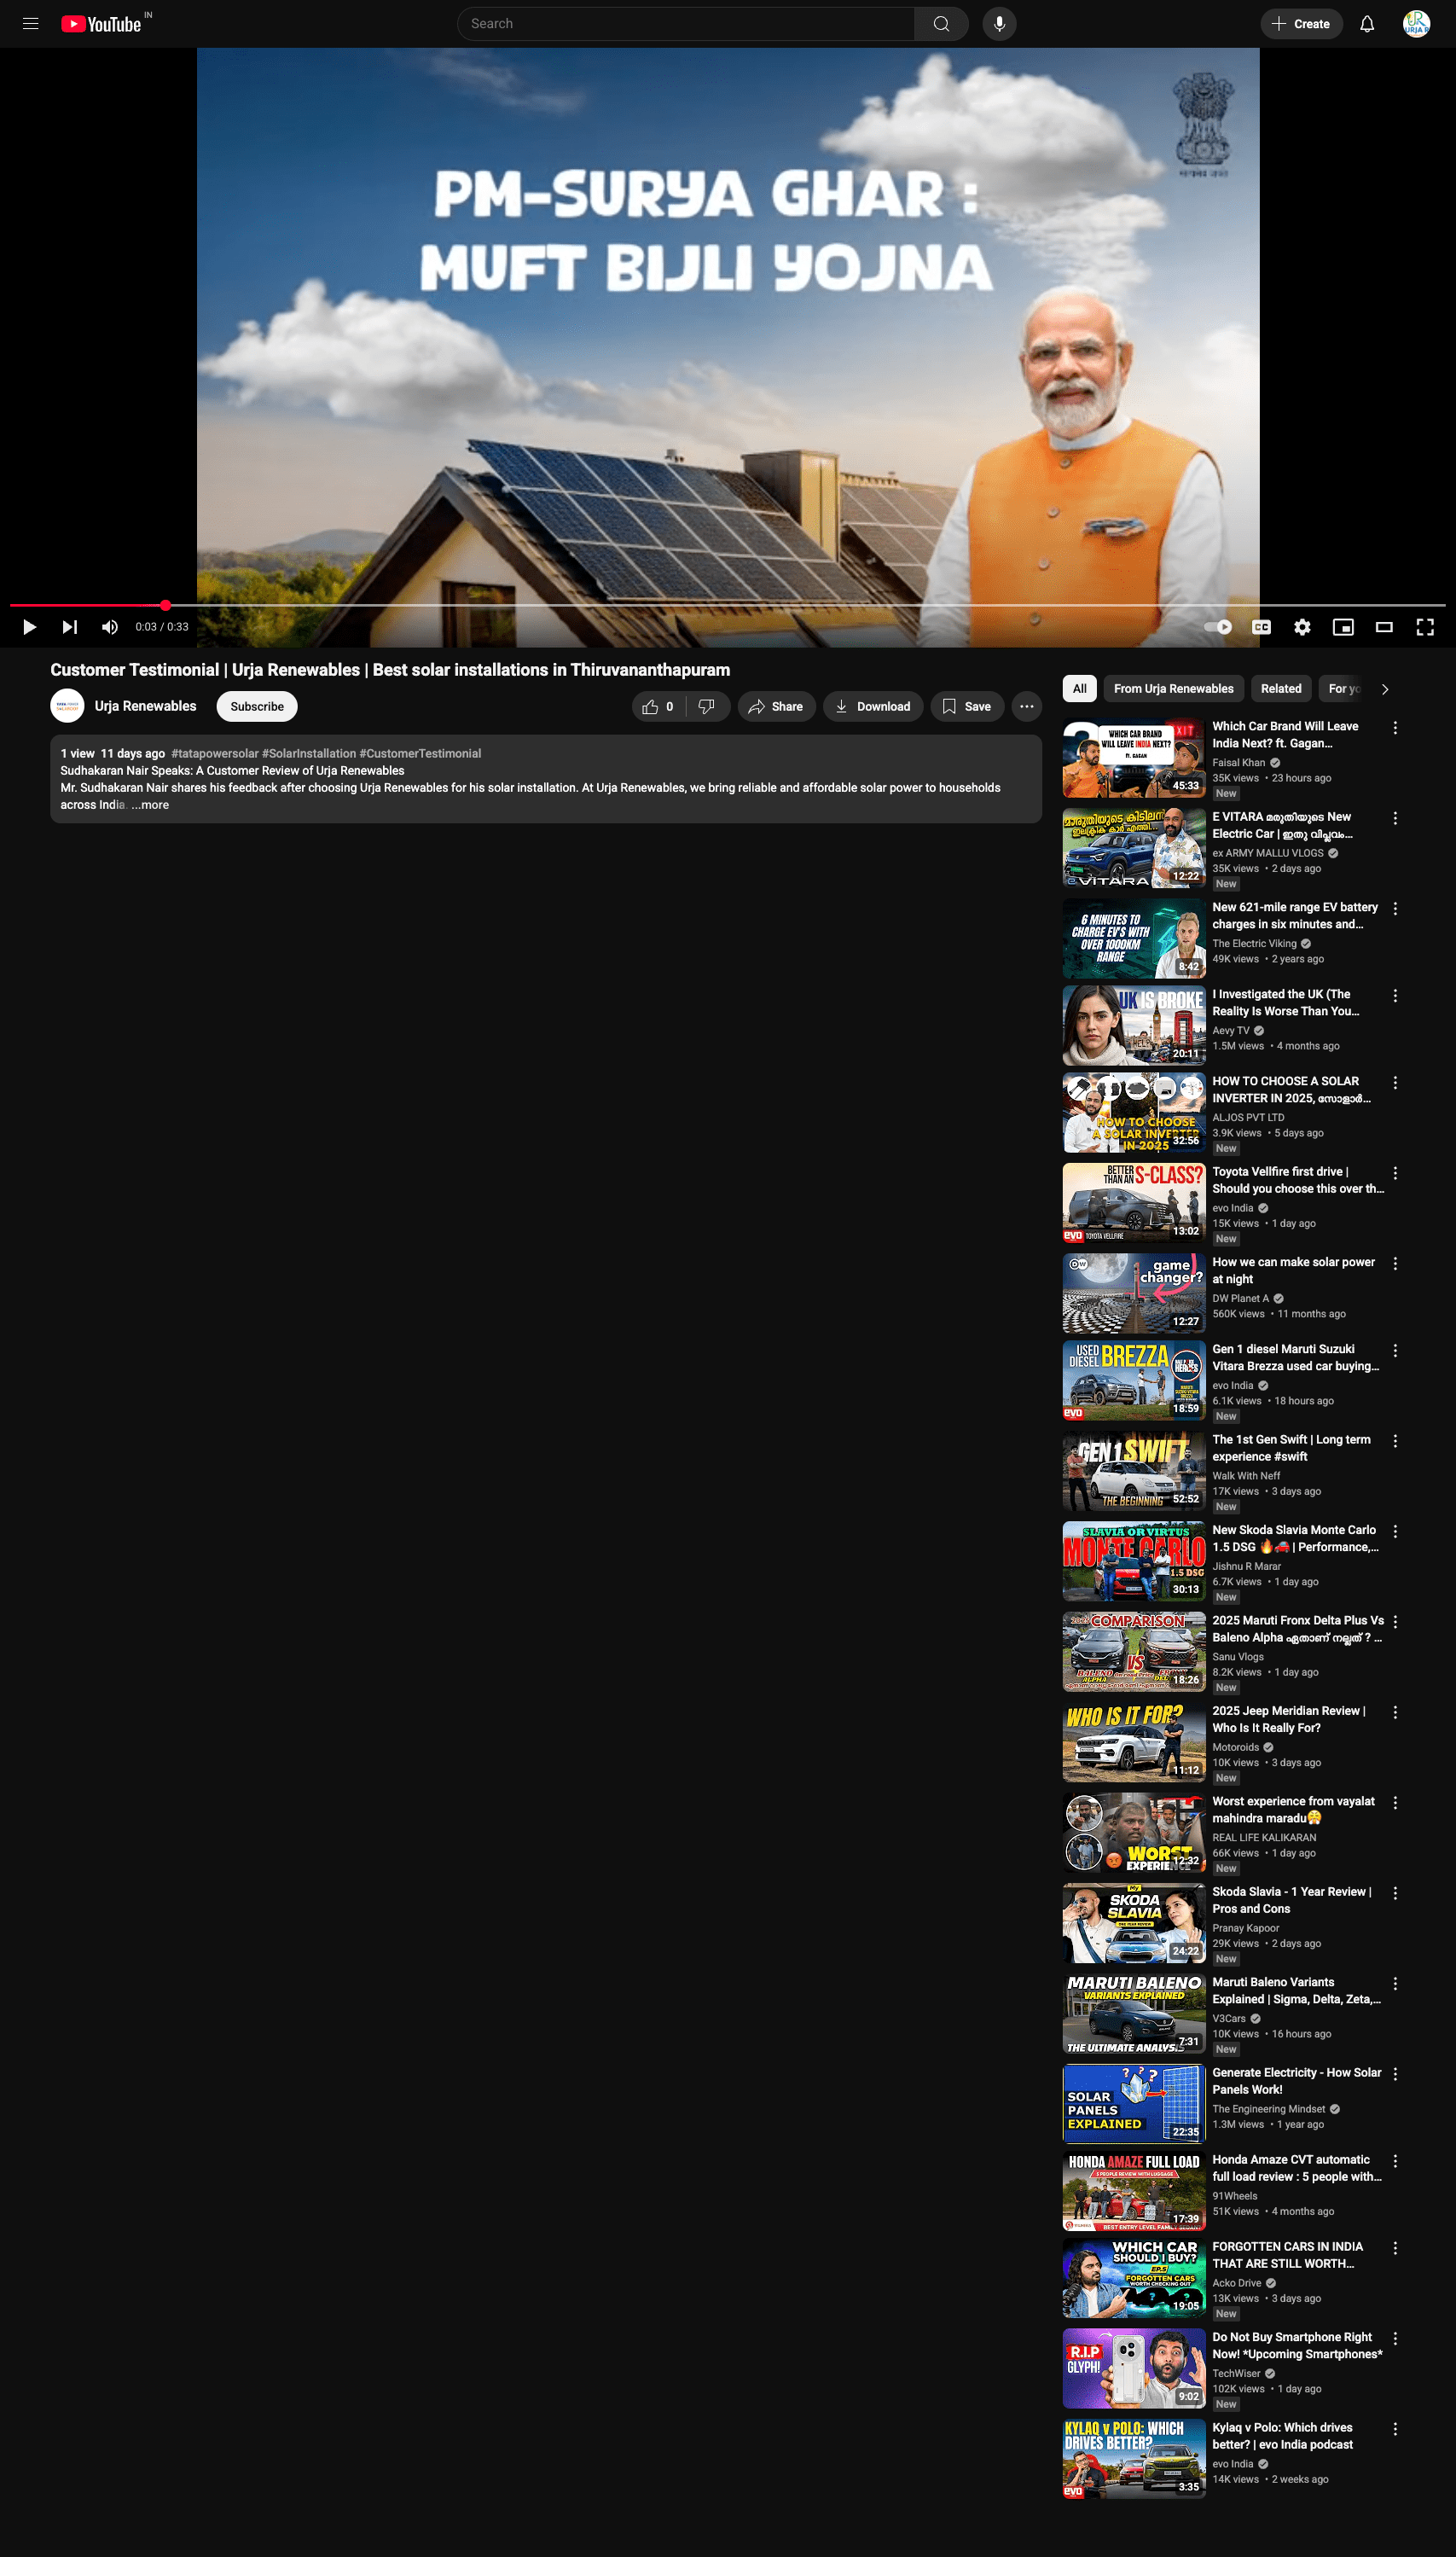Open The Engineering Mindset channel name

click(x=1268, y=2109)
